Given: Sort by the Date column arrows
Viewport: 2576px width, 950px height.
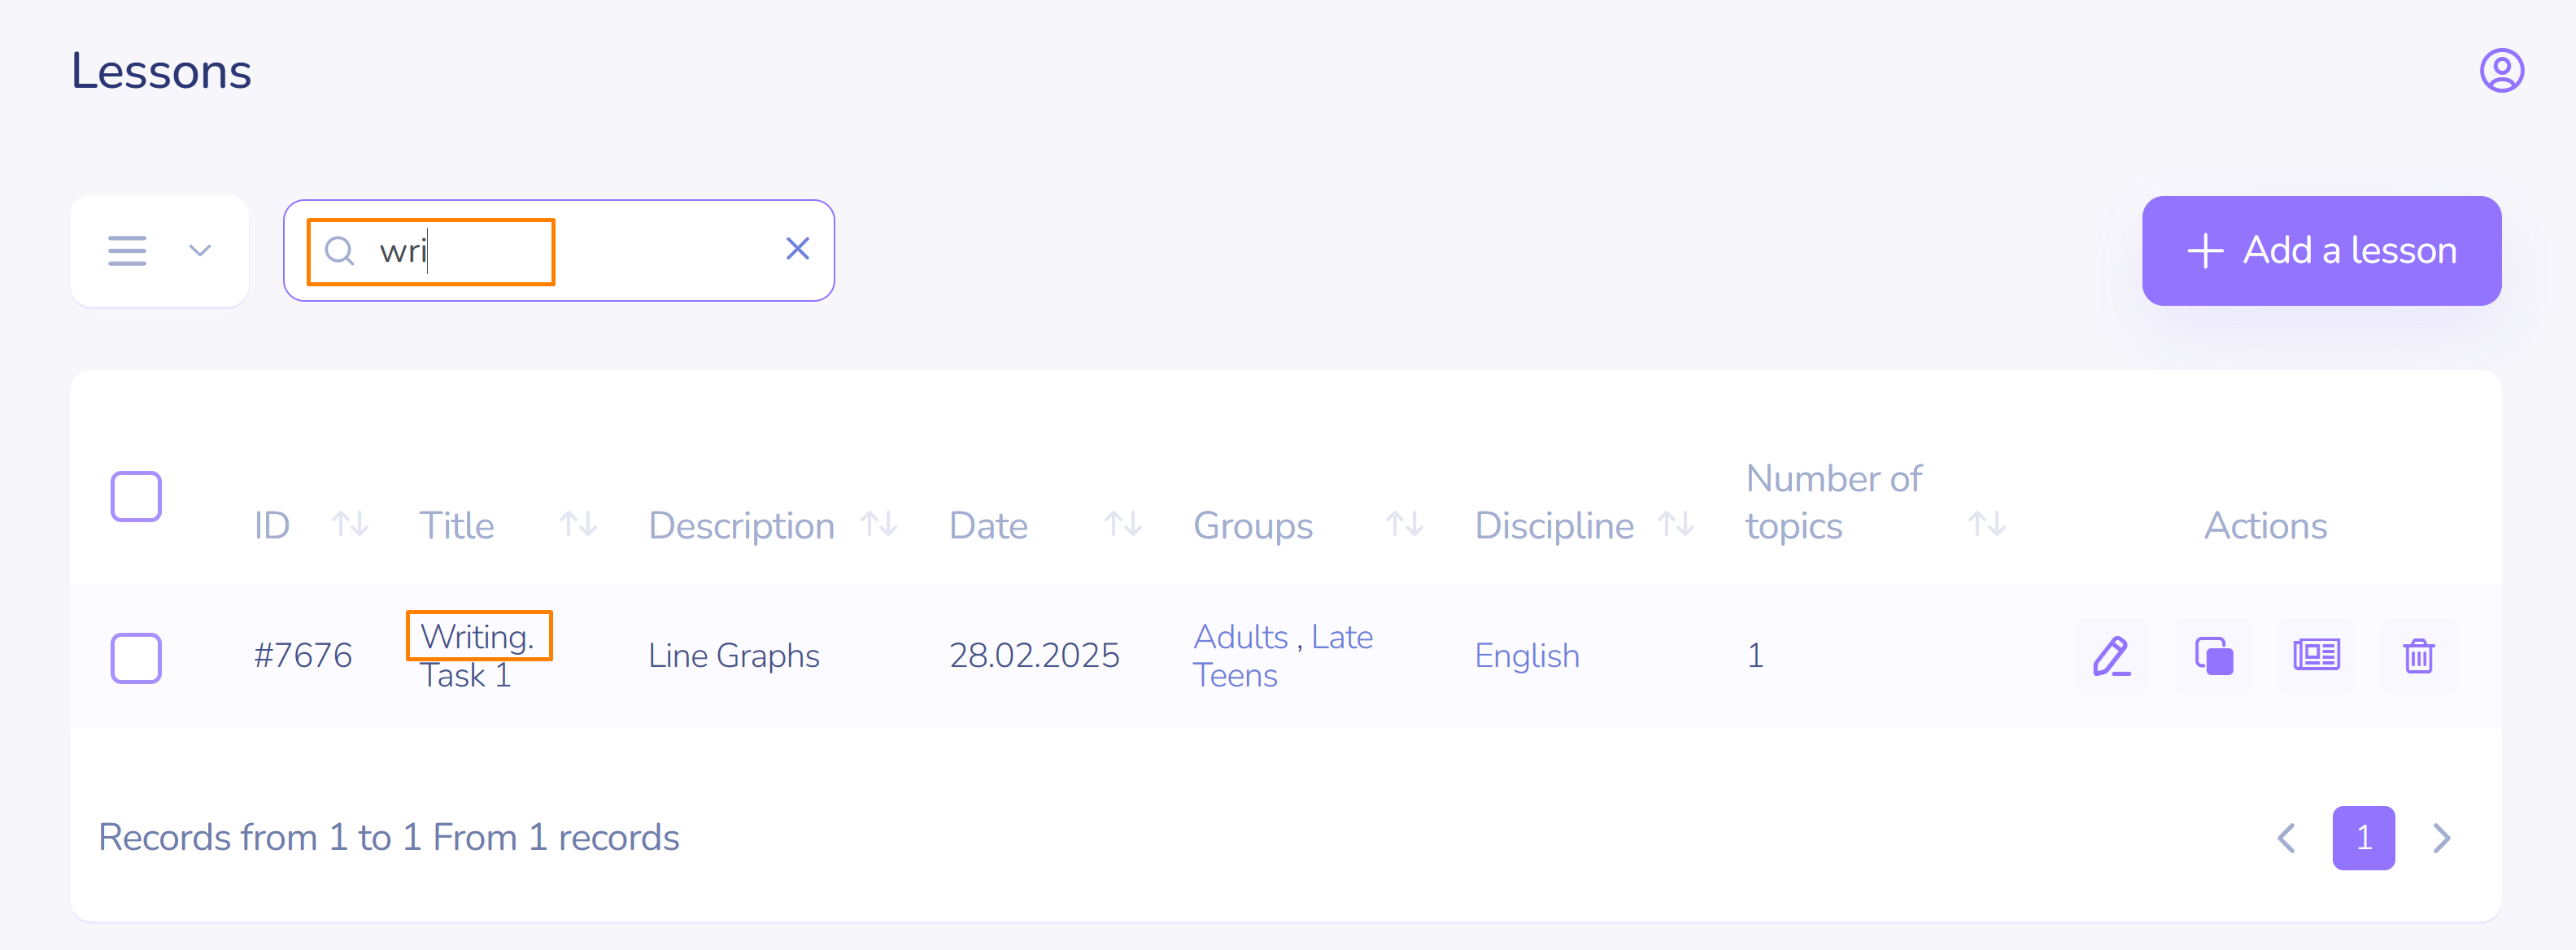Looking at the screenshot, I should (1122, 524).
